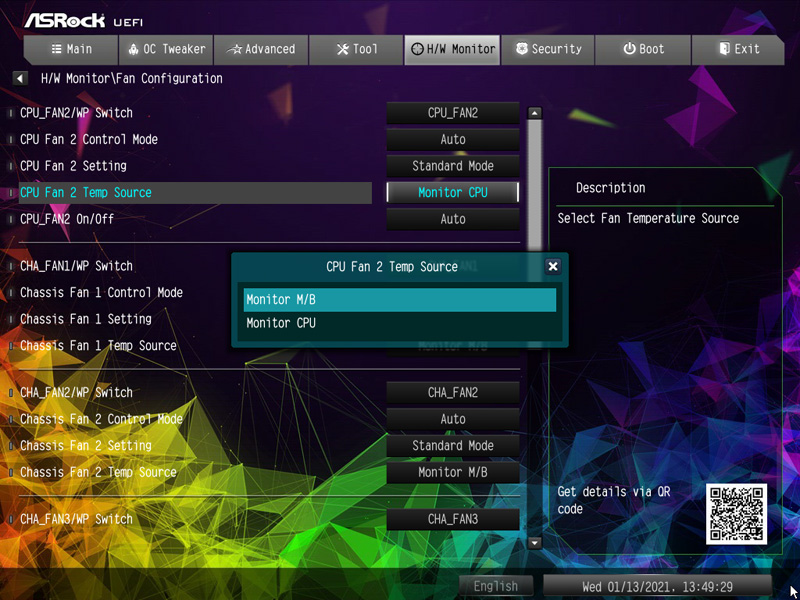The width and height of the screenshot is (800, 600).
Task: Open Chassis Fan 2 Setting dropdown
Action: click(453, 445)
